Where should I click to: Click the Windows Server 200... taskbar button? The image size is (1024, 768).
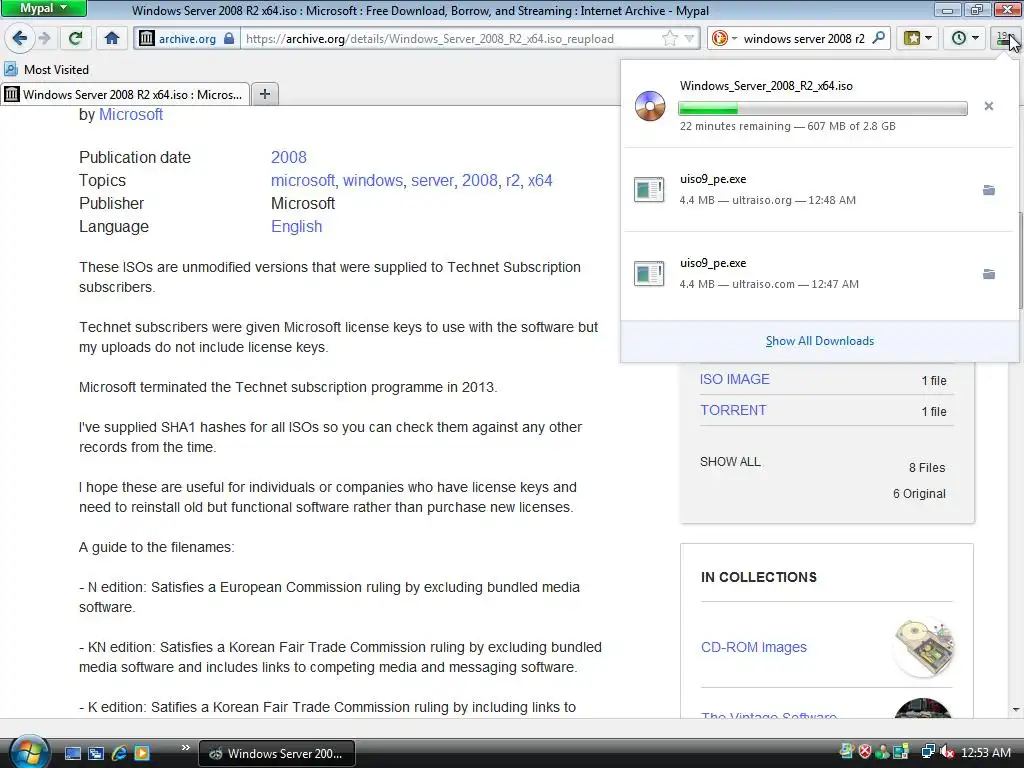pos(276,754)
